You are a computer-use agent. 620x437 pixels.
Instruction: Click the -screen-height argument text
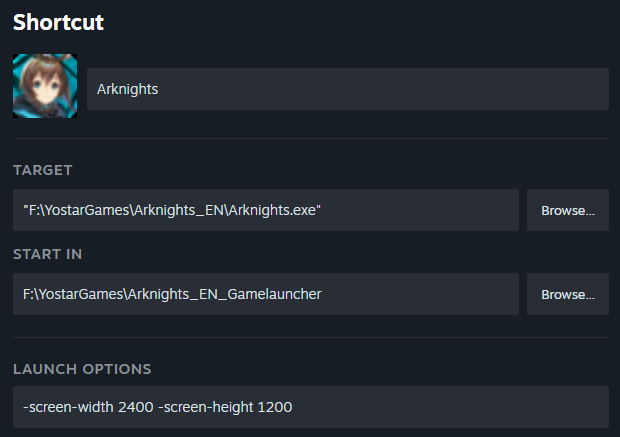click(206, 407)
